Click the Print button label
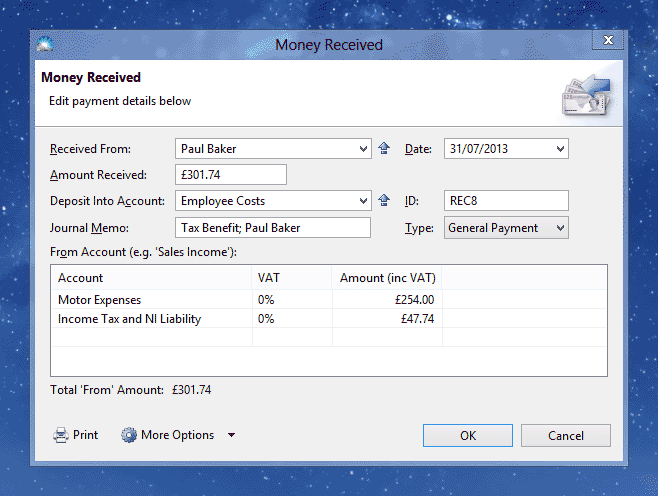Image resolution: width=658 pixels, height=496 pixels. (85, 435)
